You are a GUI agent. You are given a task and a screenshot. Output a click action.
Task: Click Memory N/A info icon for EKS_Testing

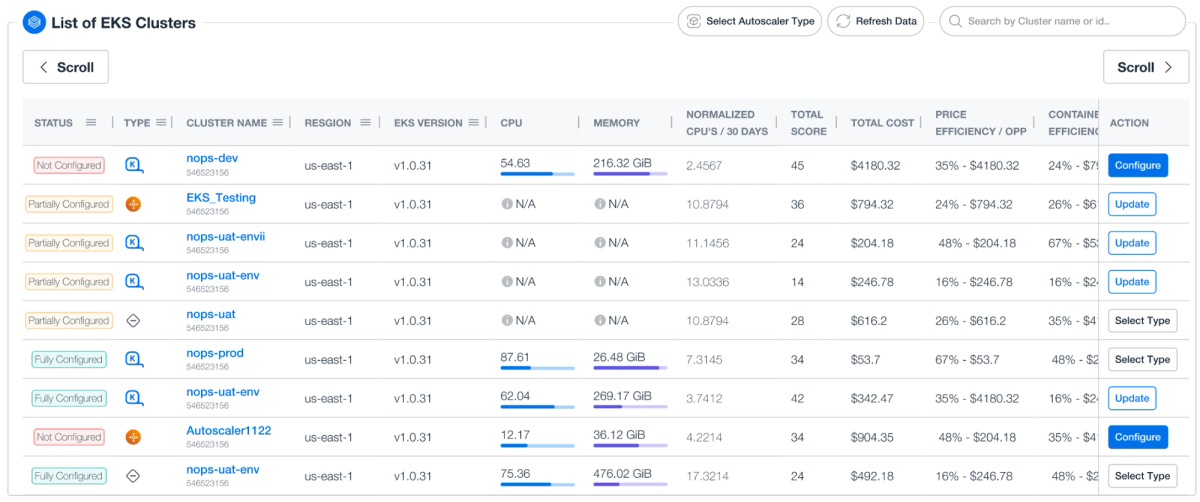pyautogui.click(x=600, y=204)
